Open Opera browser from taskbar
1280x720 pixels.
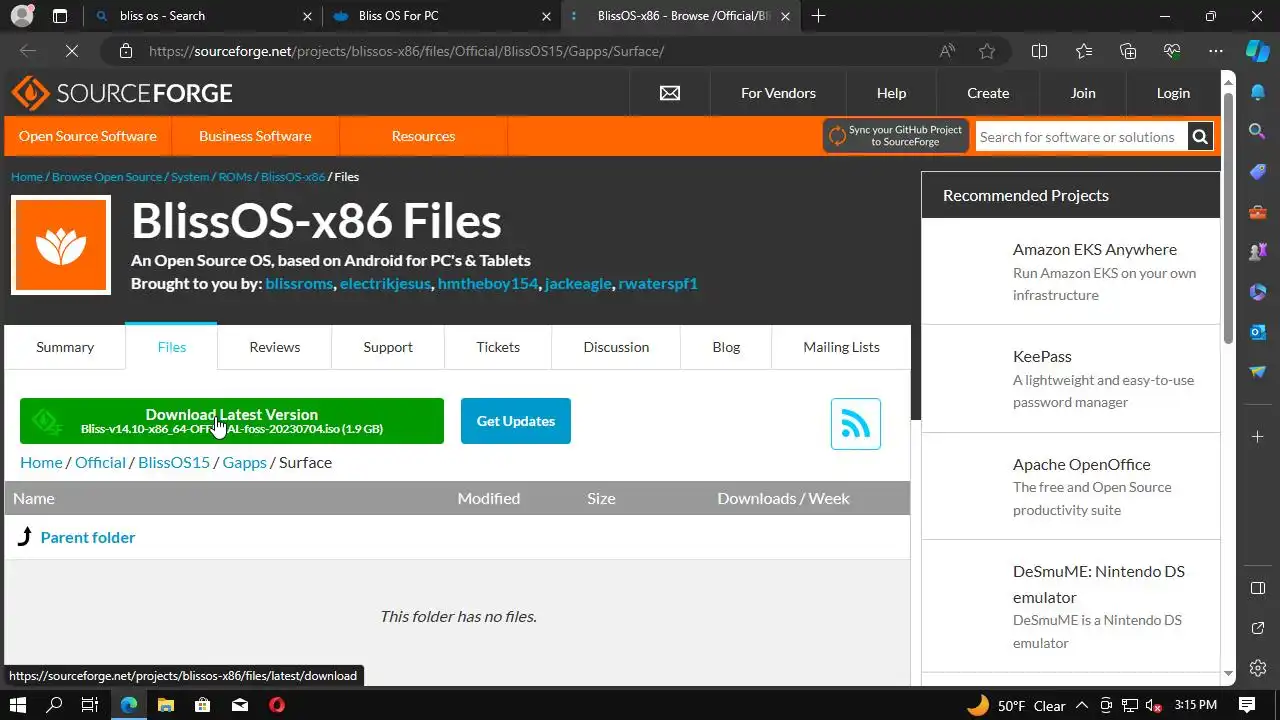(277, 705)
